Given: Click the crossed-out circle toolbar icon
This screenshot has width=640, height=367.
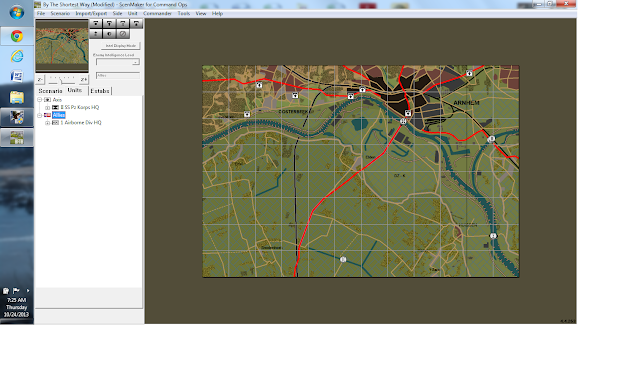Looking at the screenshot, I should coord(123,34).
